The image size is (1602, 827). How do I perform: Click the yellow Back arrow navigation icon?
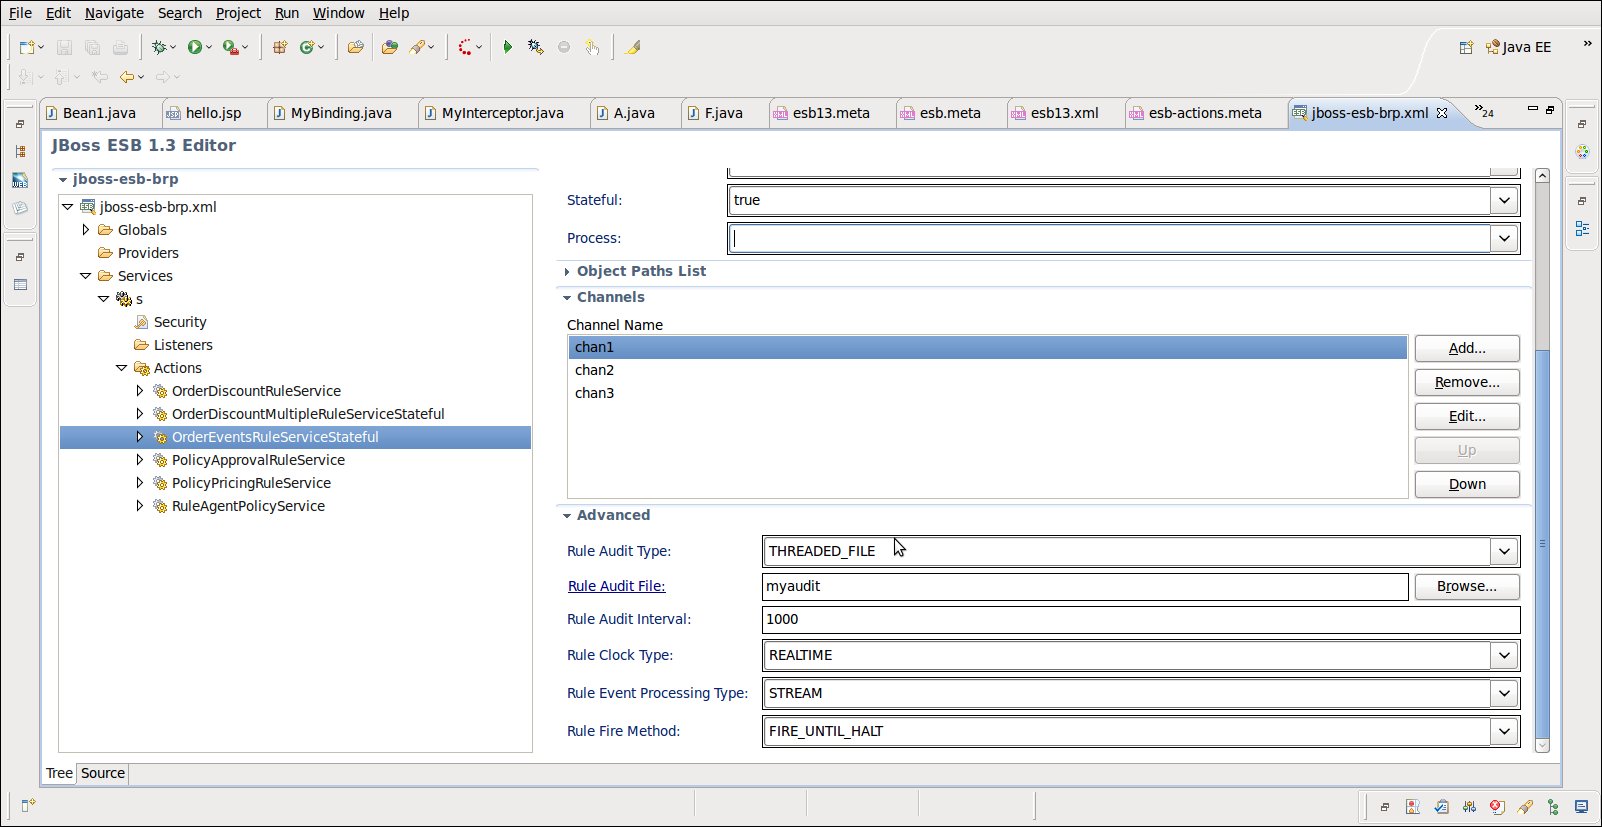(126, 77)
